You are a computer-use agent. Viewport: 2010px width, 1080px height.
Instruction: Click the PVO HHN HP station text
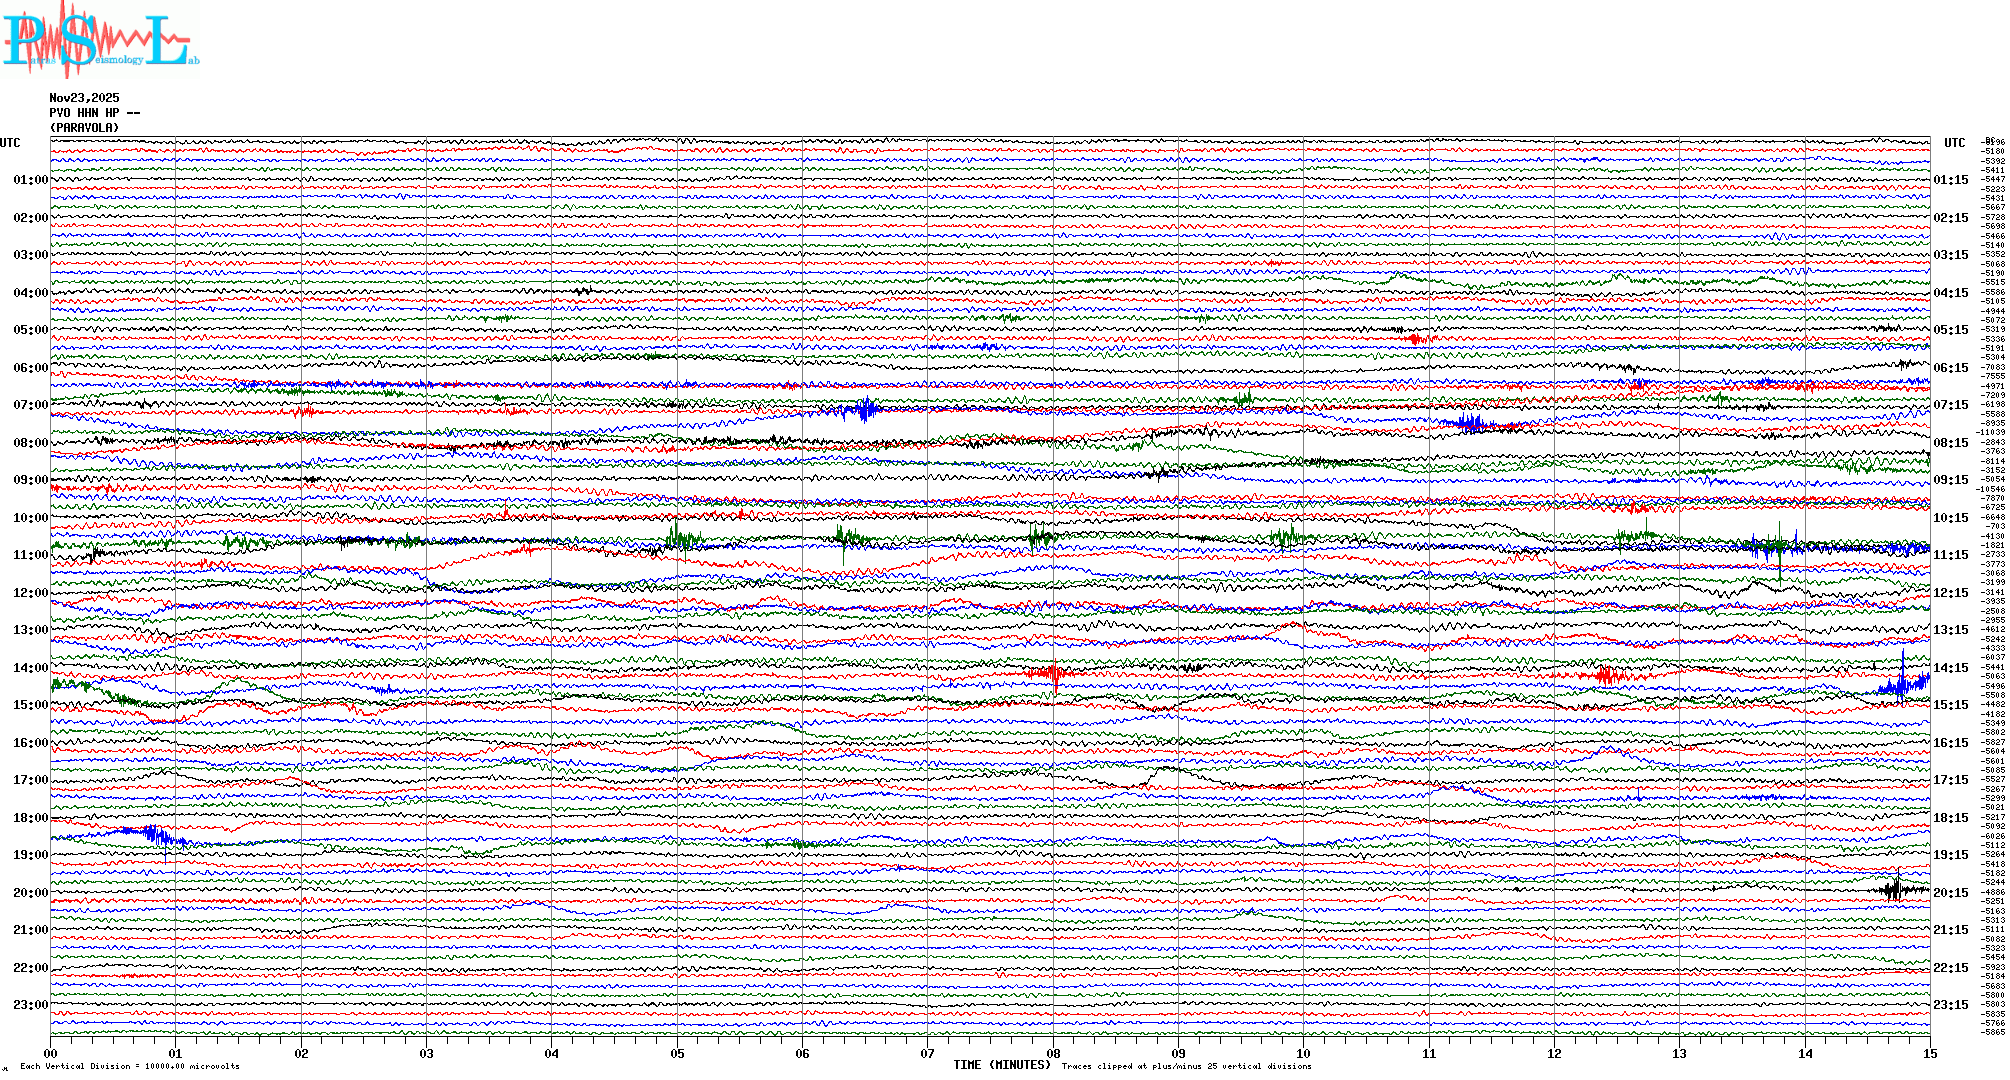(x=94, y=113)
